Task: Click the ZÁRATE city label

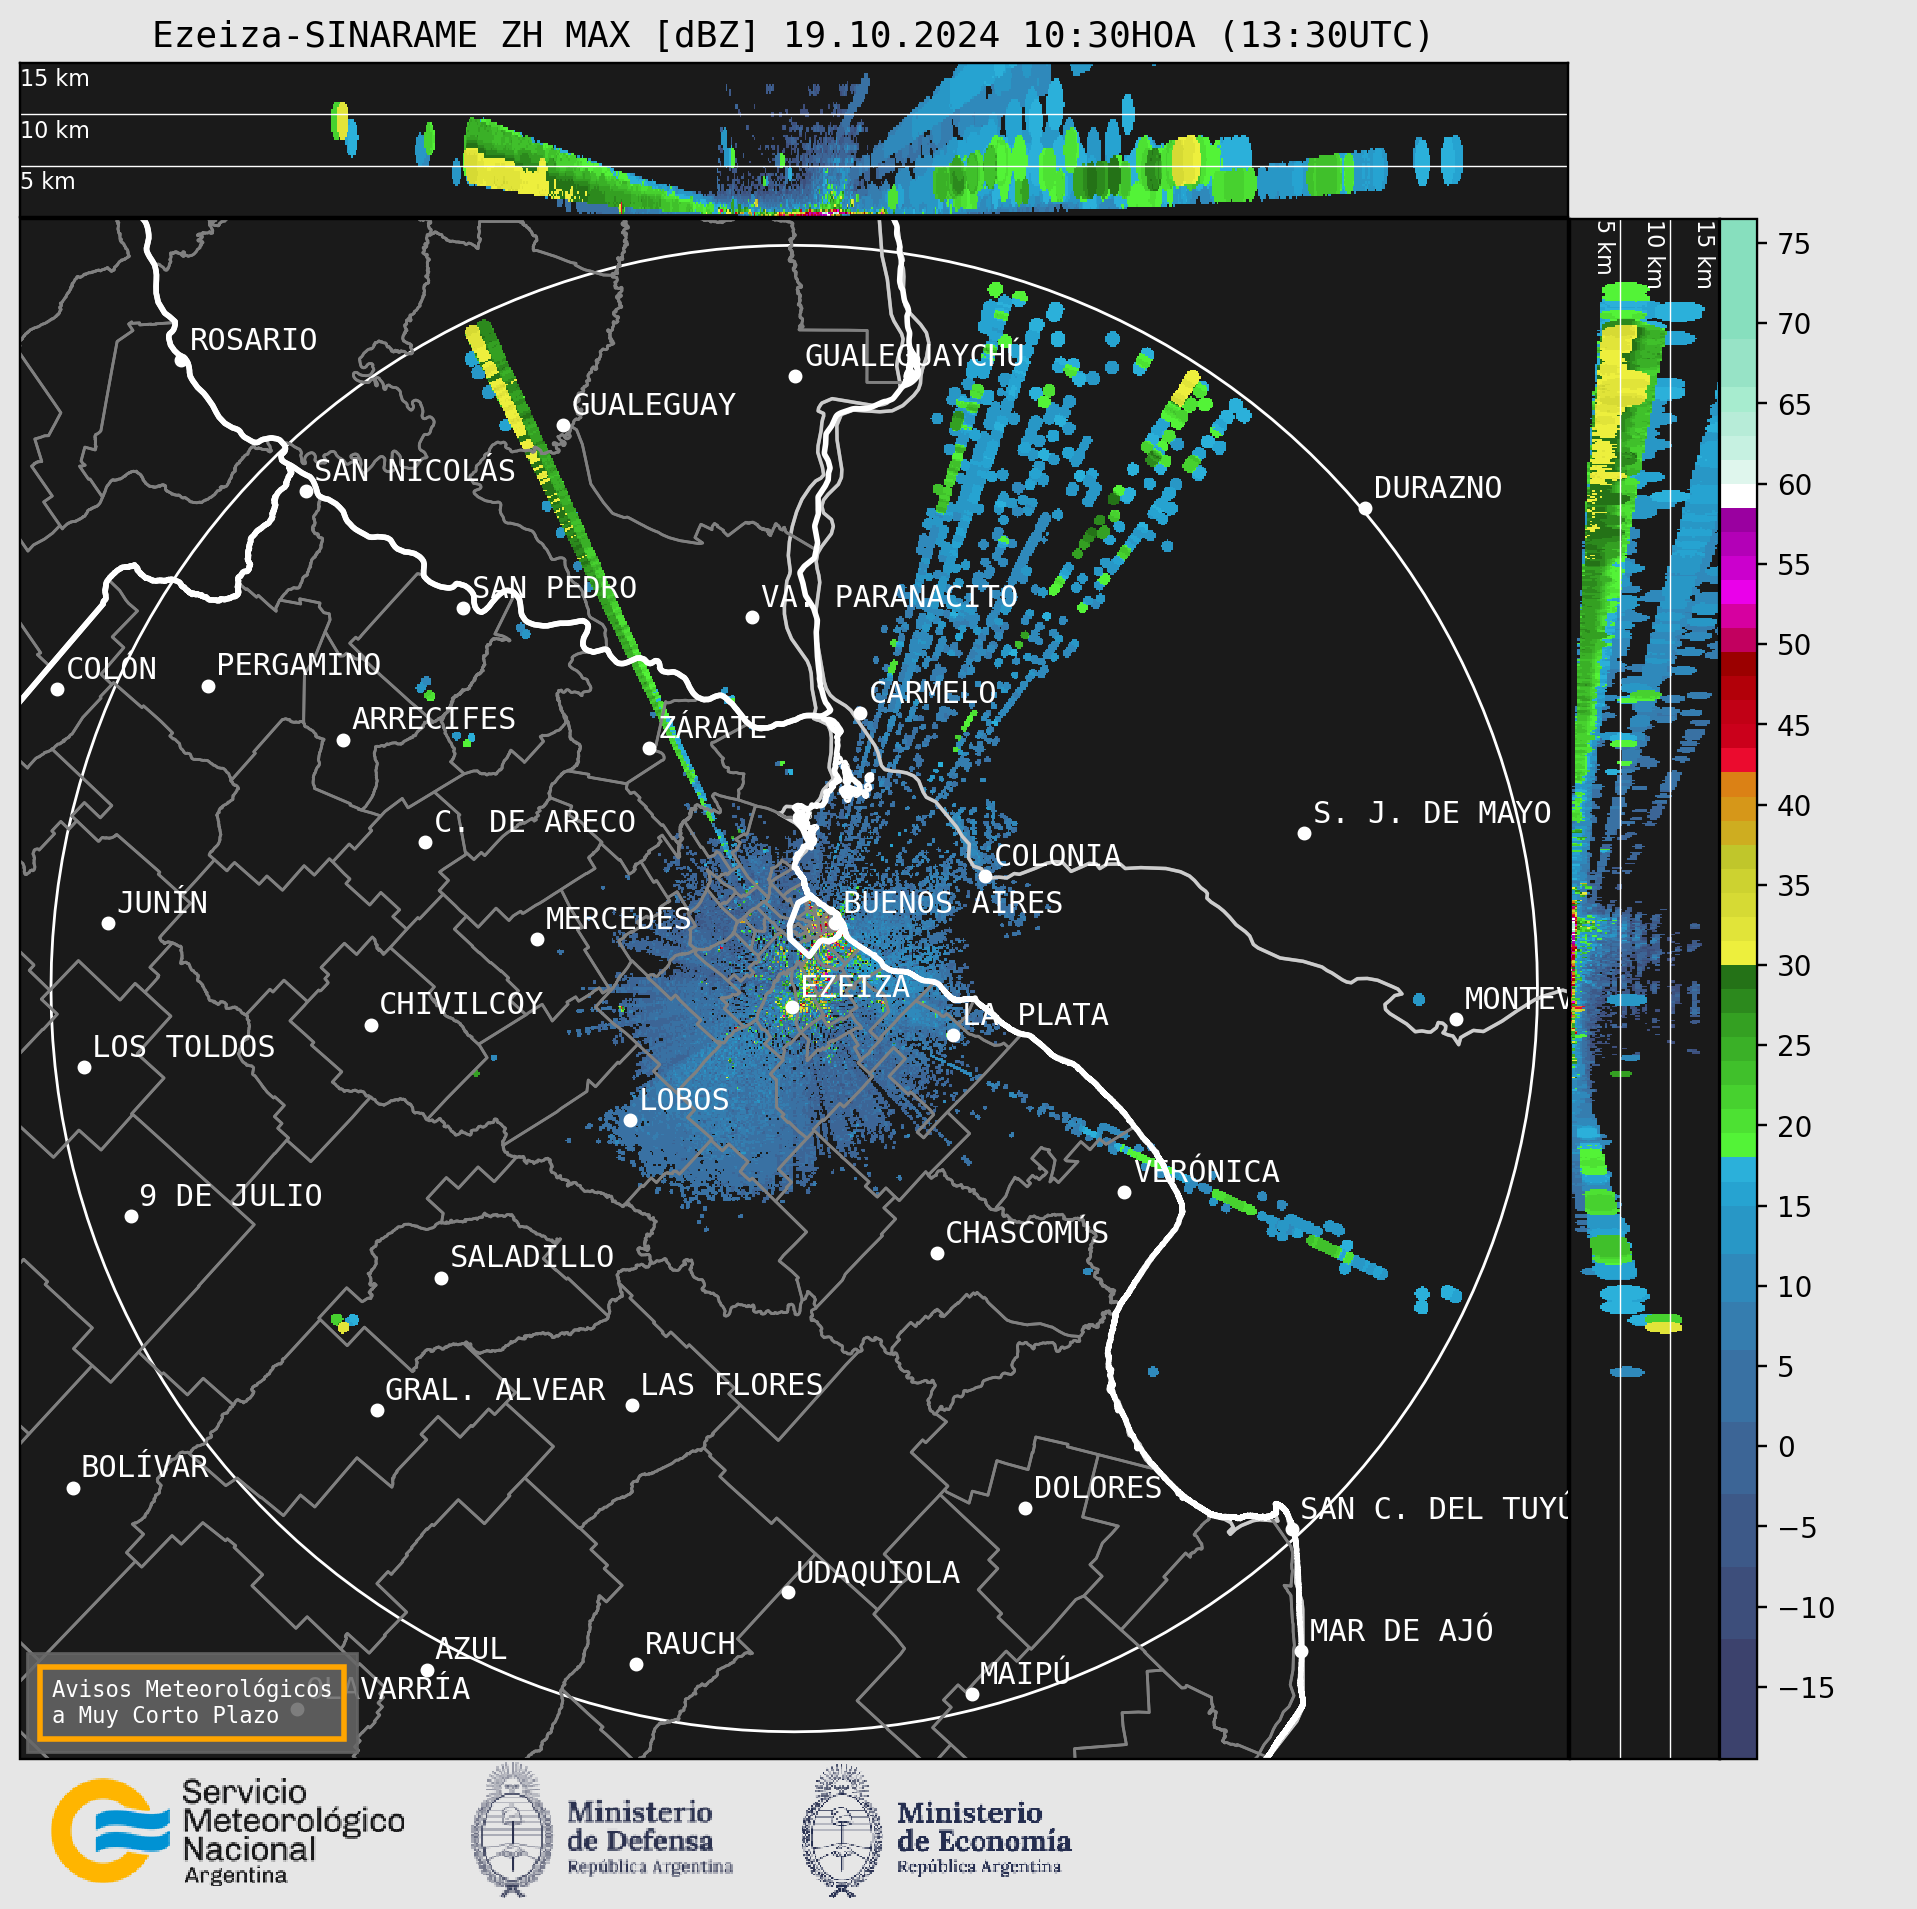Action: pyautogui.click(x=713, y=727)
